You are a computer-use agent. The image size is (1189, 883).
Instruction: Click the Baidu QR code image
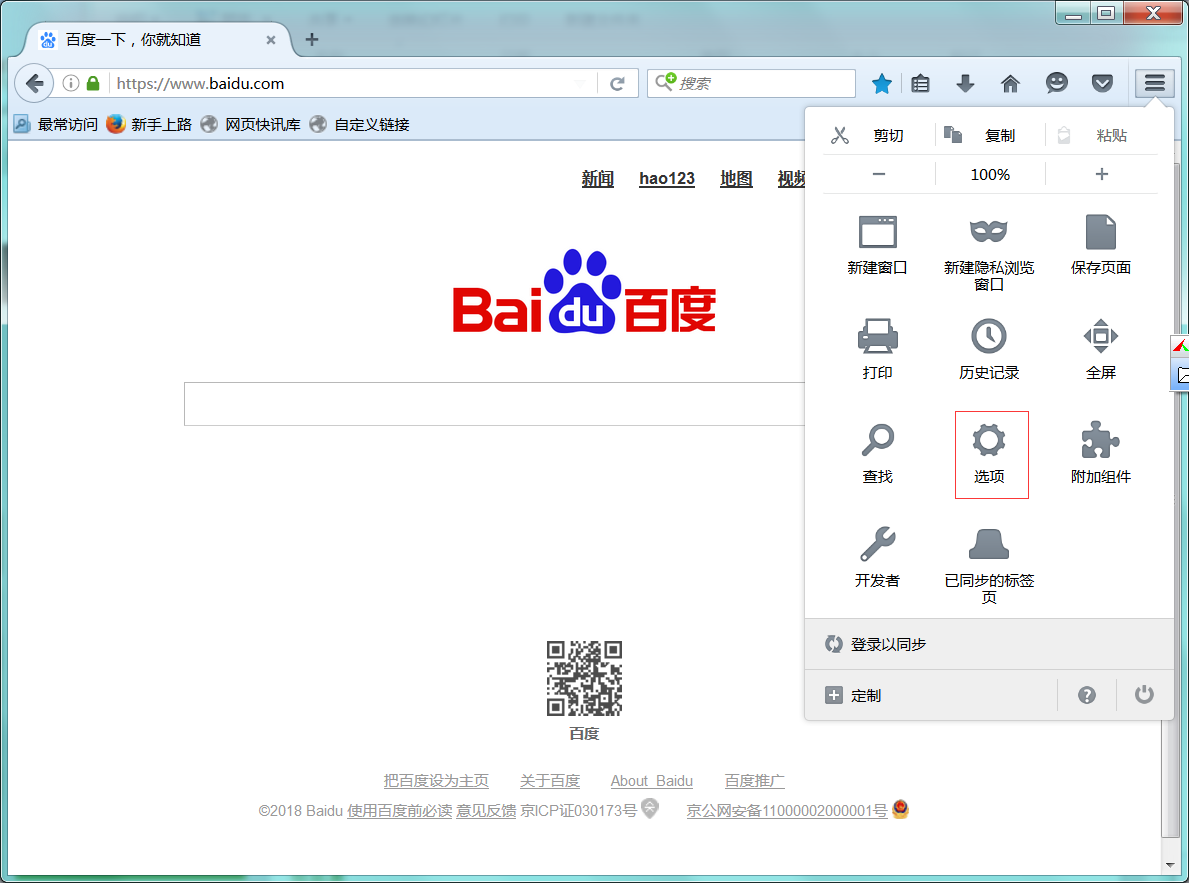(584, 678)
